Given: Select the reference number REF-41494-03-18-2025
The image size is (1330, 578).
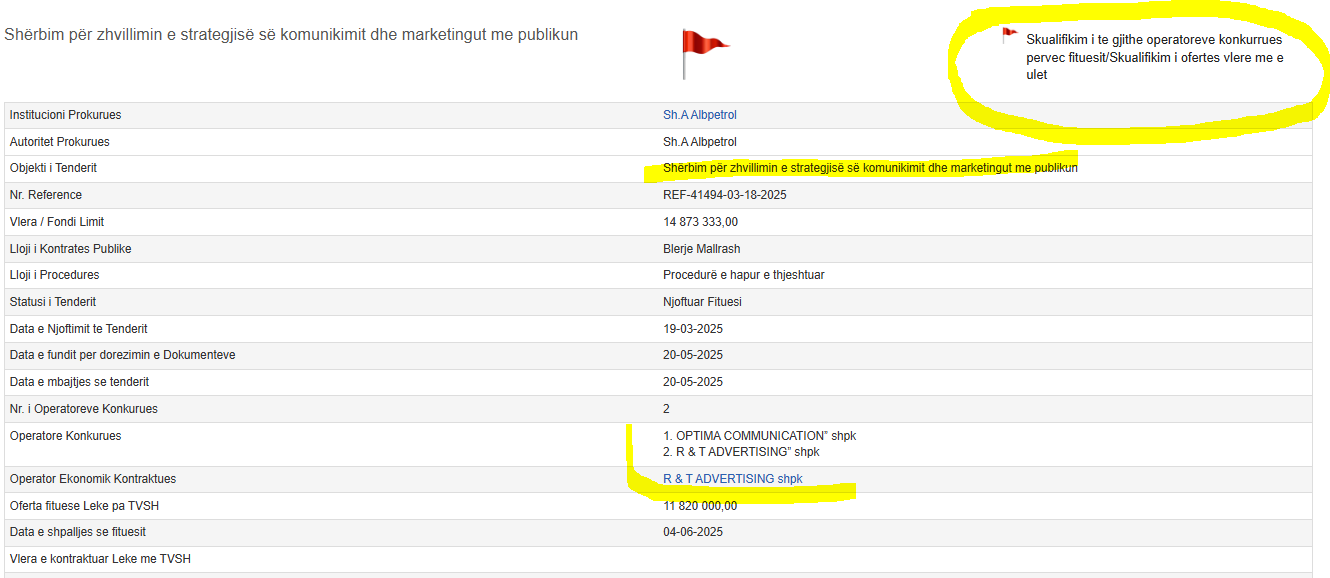Looking at the screenshot, I should (x=724, y=195).
